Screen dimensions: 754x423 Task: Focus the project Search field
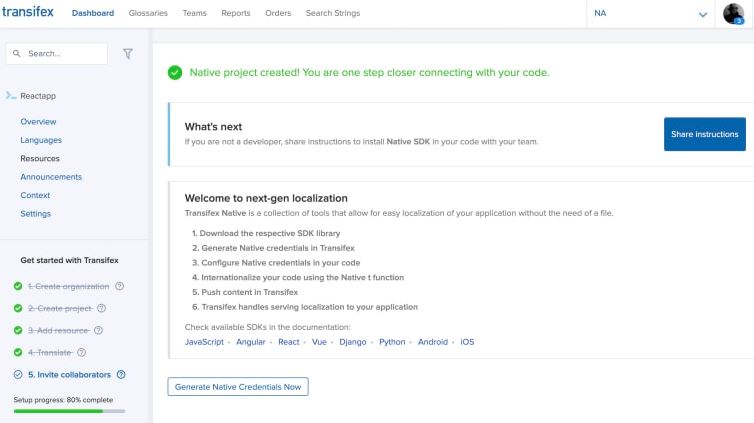[57, 53]
